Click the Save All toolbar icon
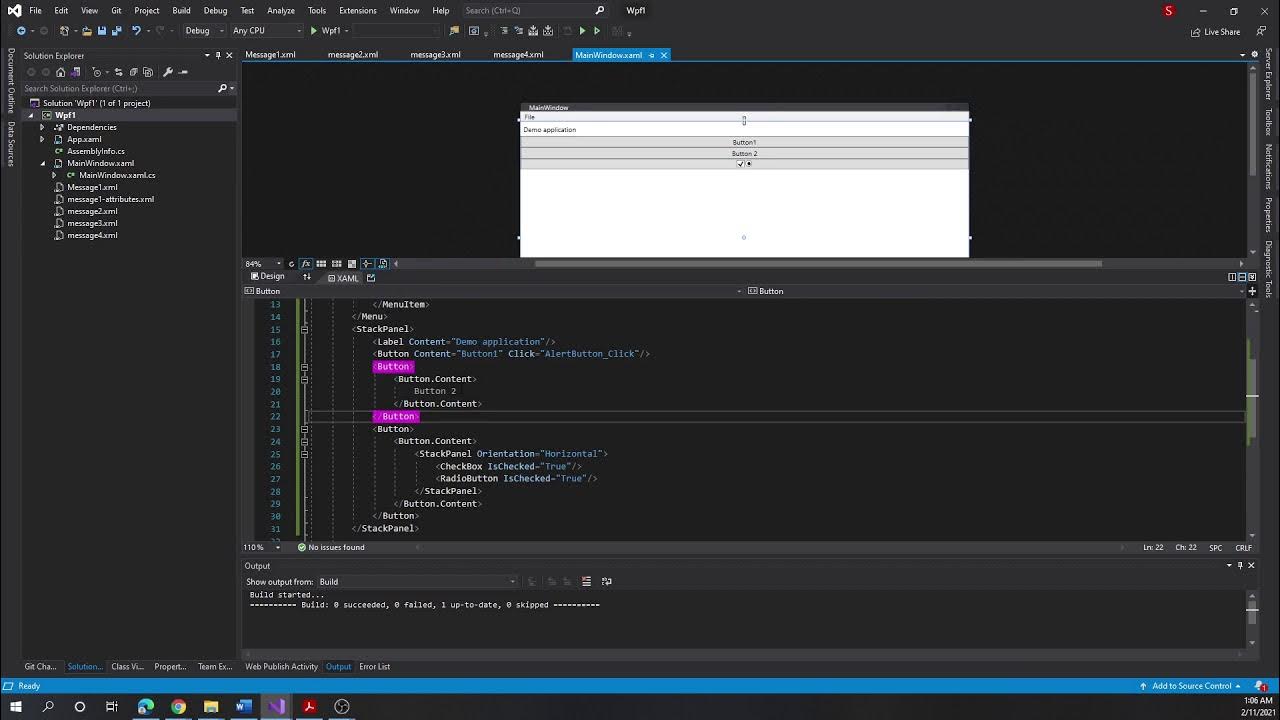Image resolution: width=1280 pixels, height=720 pixels. tap(116, 31)
